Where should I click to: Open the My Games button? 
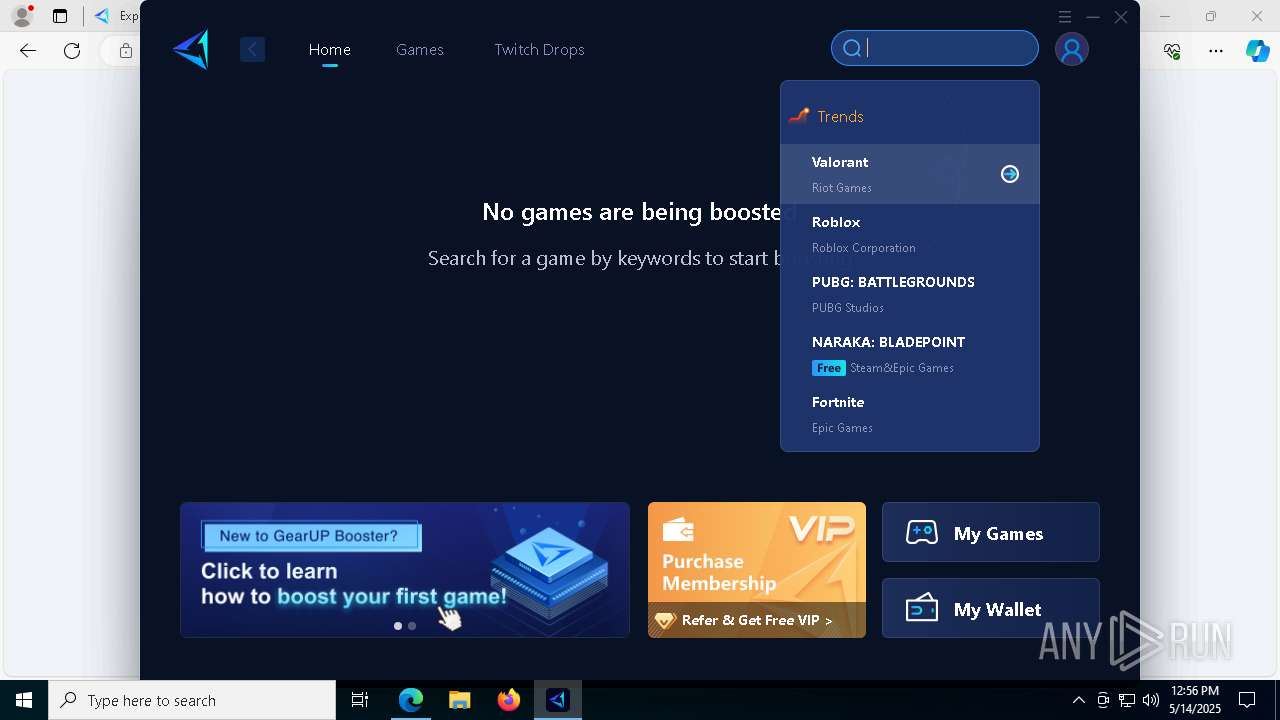pos(991,532)
